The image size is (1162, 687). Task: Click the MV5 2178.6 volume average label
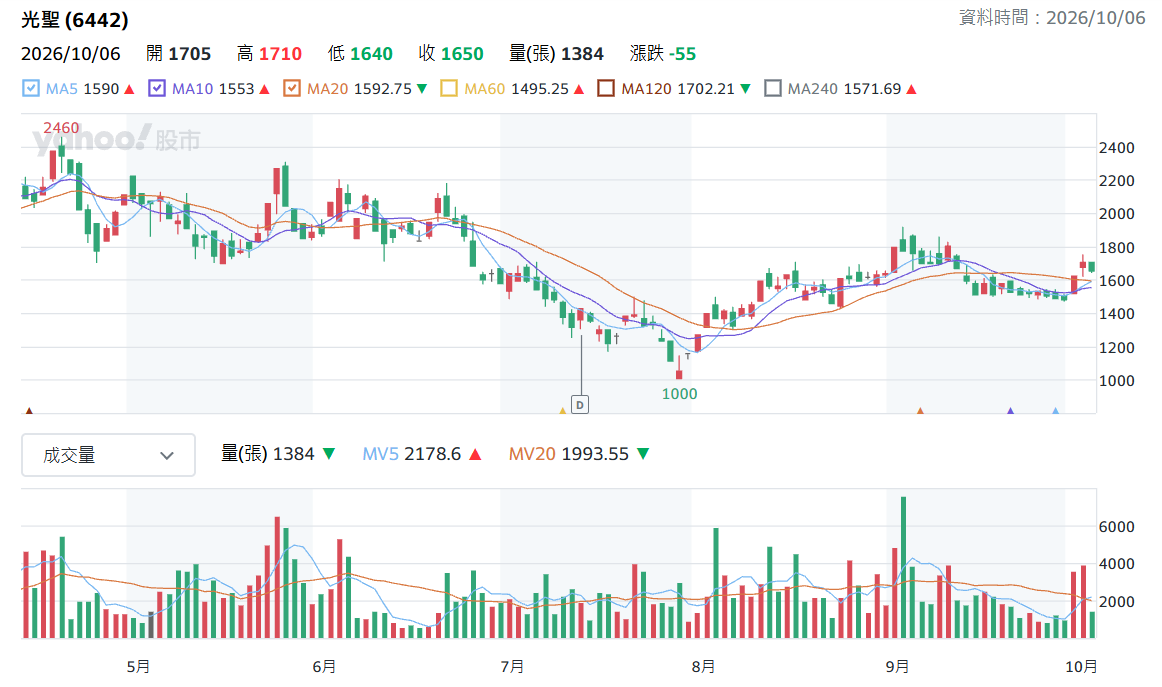pos(412,454)
